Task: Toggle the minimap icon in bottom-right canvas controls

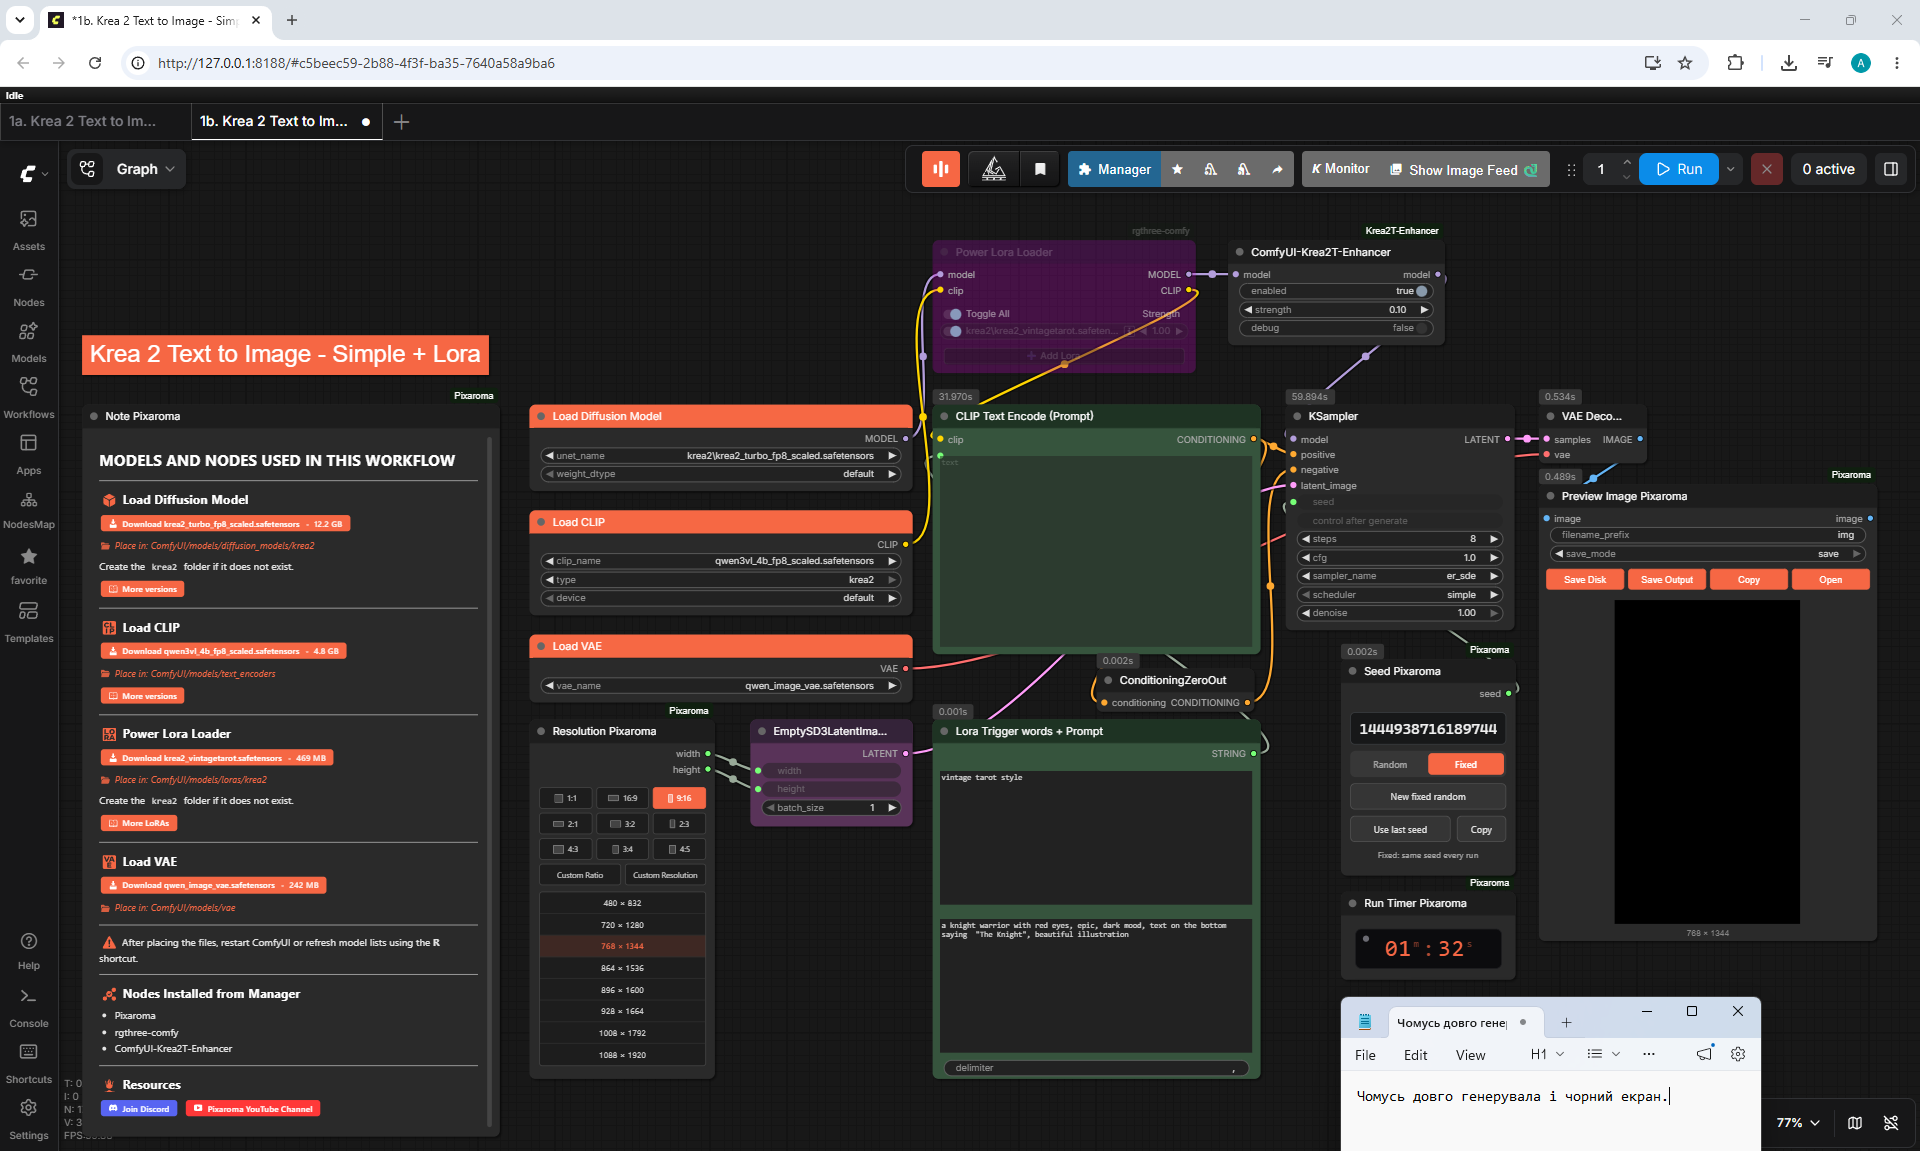Action: (1855, 1123)
